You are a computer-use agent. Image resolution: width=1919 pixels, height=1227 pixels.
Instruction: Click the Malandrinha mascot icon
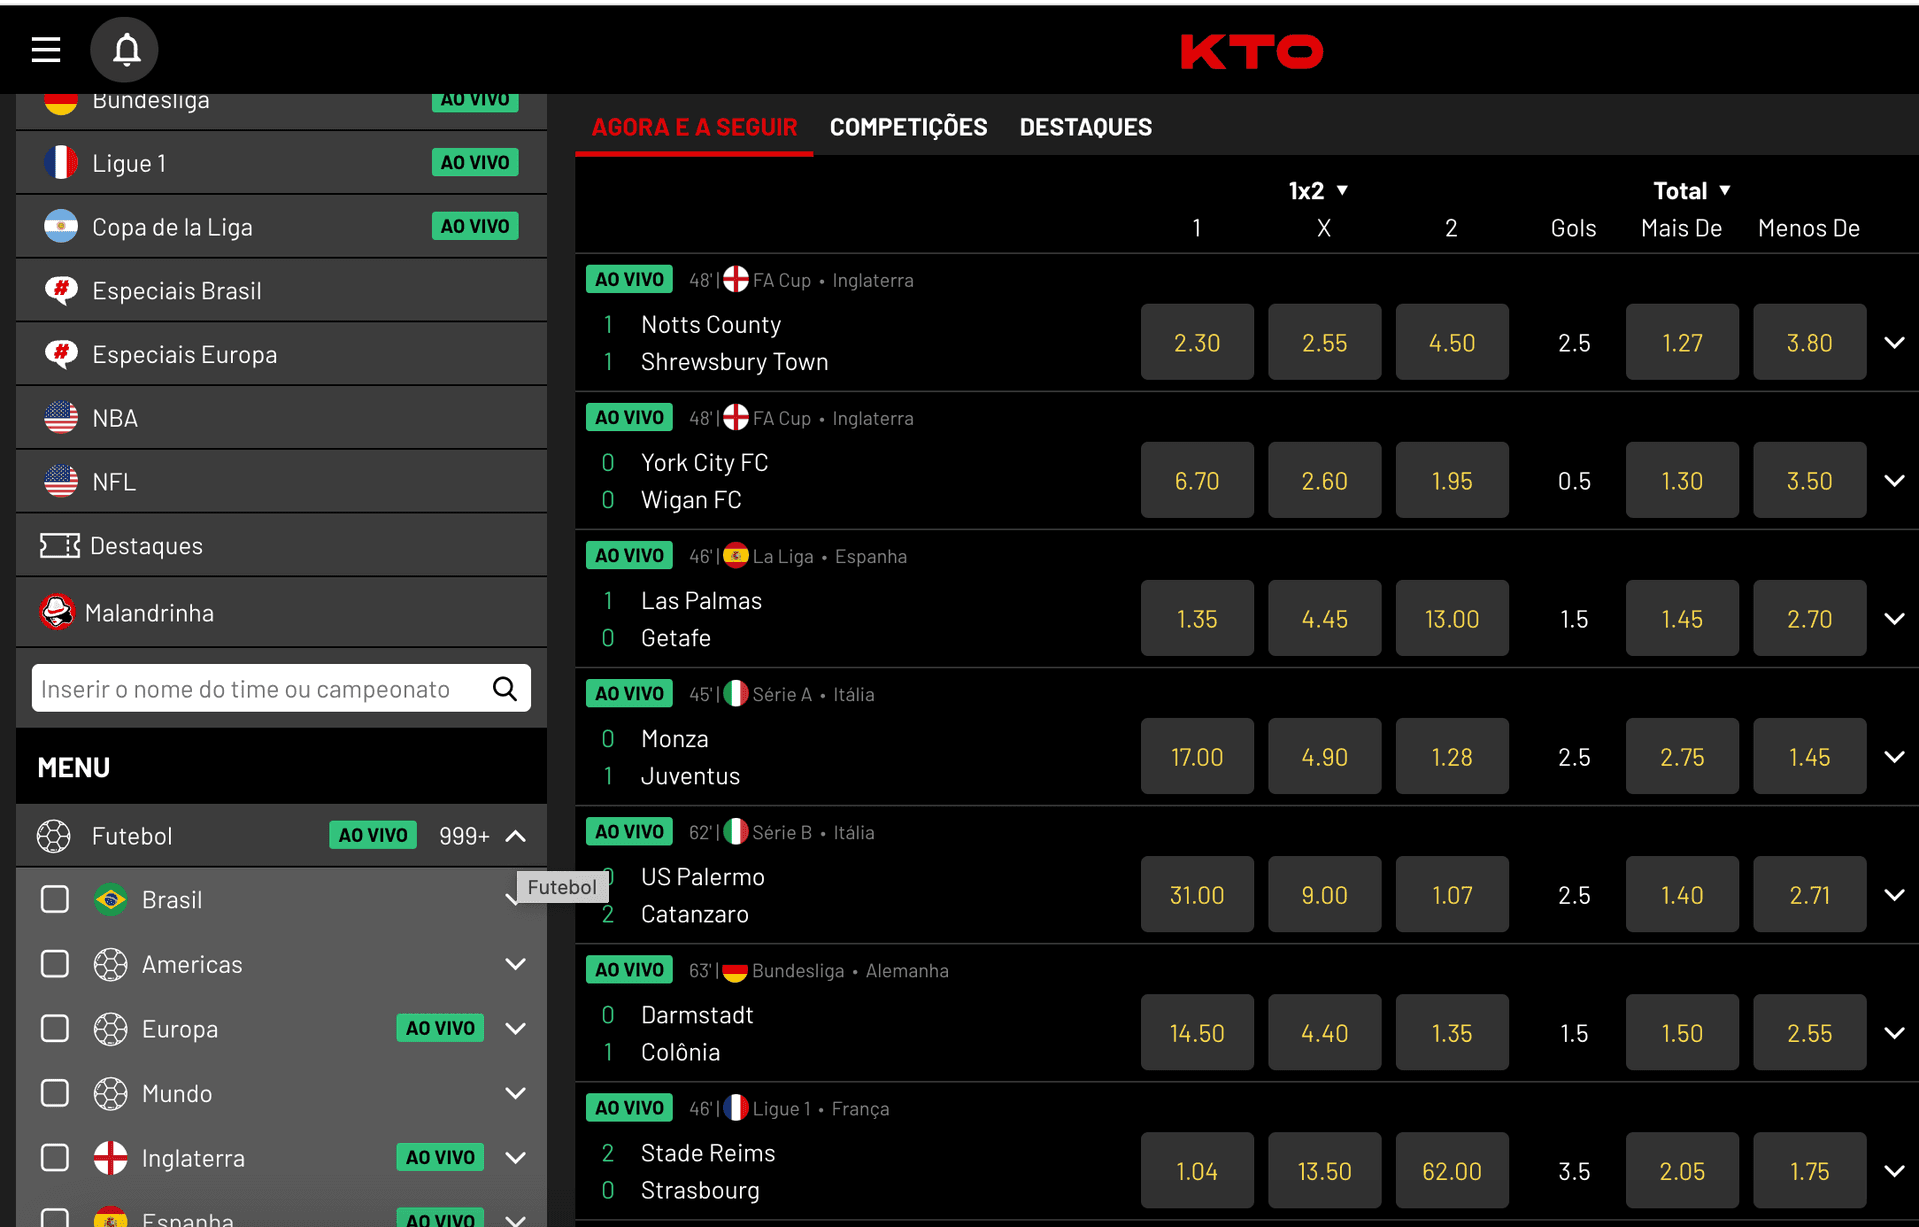point(57,611)
